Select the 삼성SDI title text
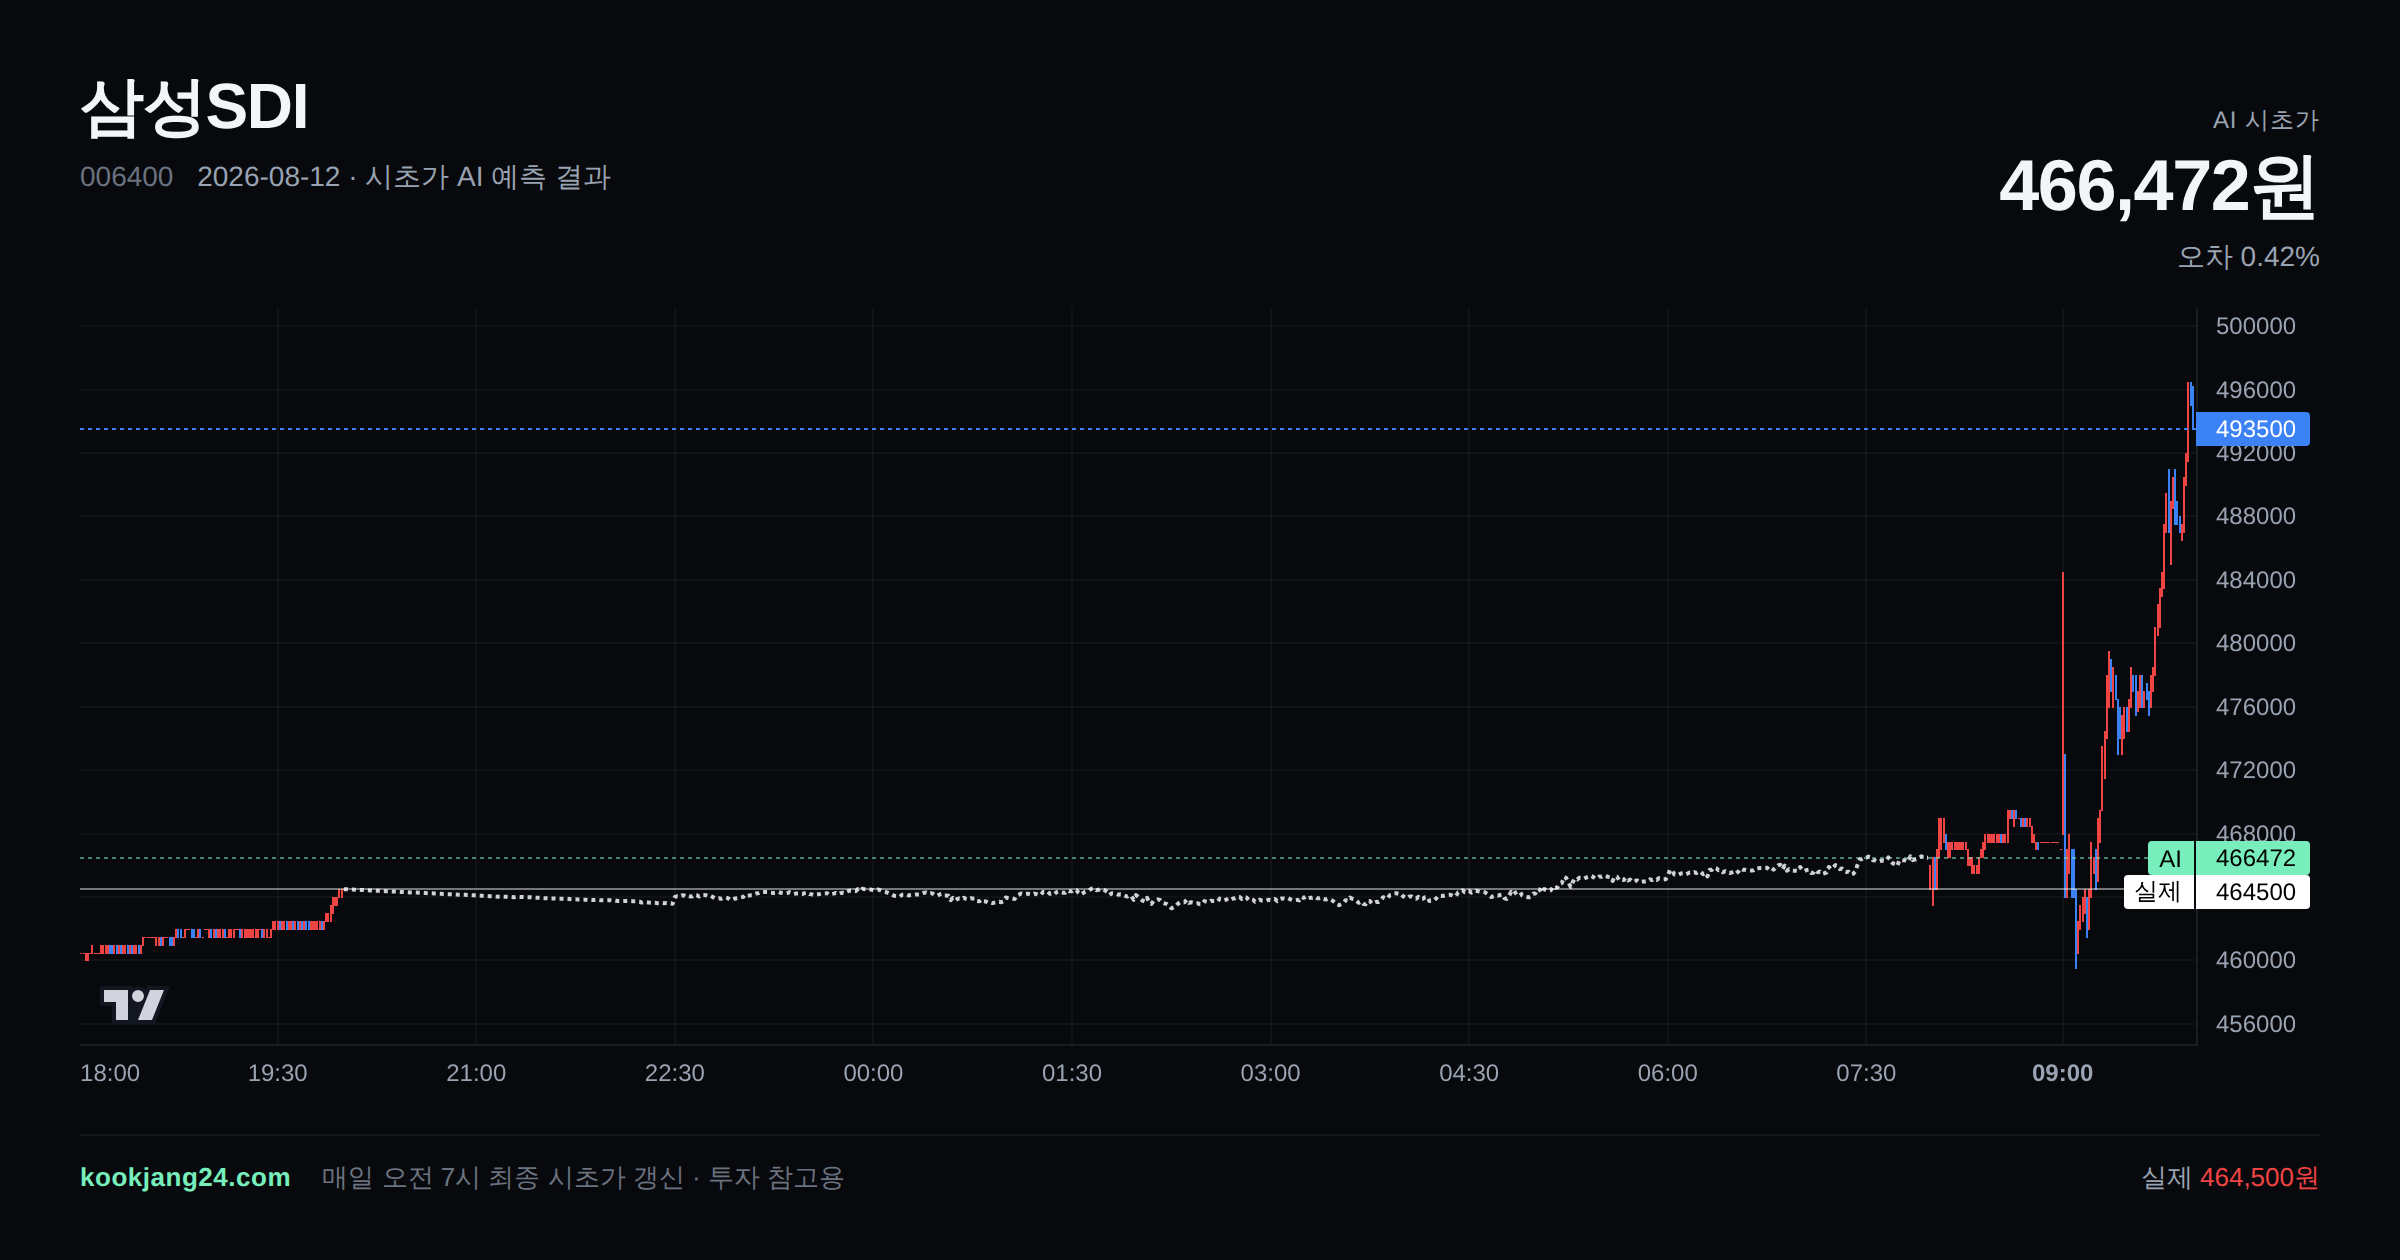This screenshot has width=2400, height=1260. tap(194, 107)
